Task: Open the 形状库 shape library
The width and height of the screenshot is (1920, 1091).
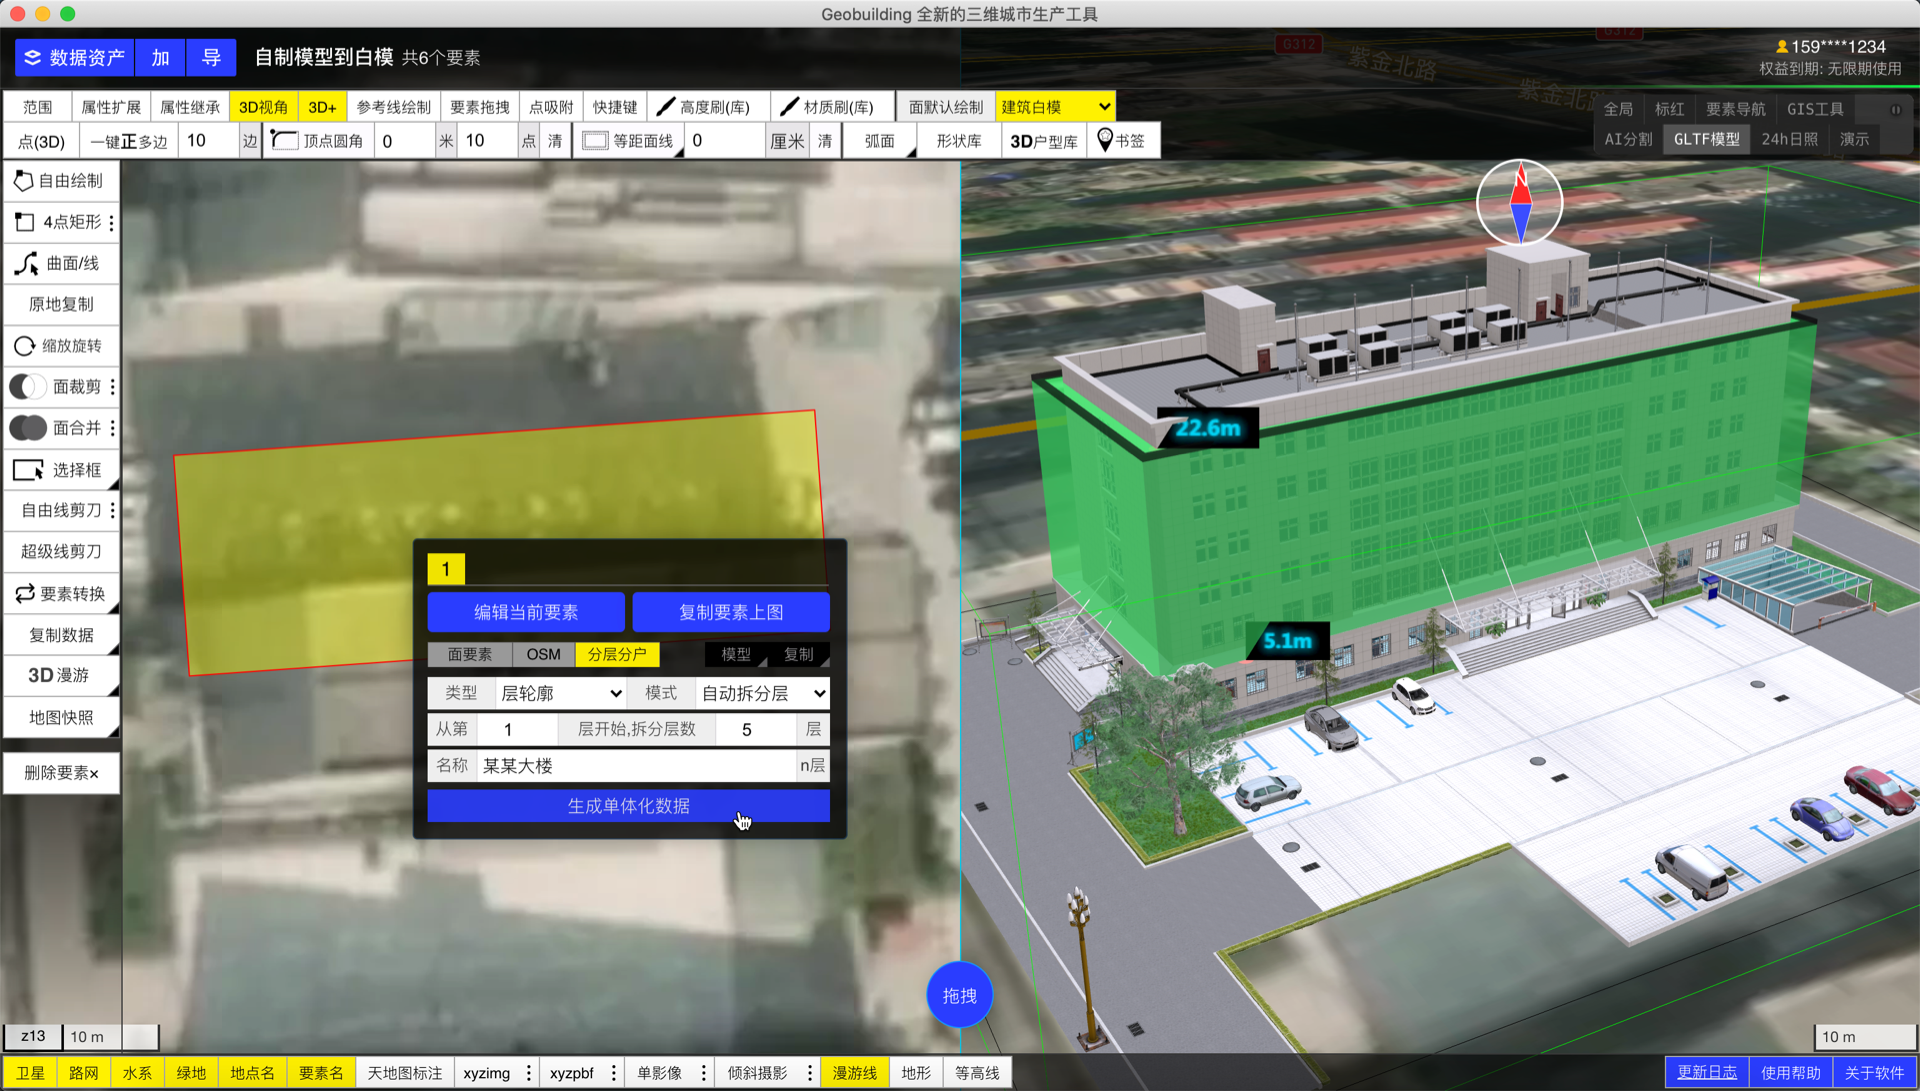Action: pos(958,141)
